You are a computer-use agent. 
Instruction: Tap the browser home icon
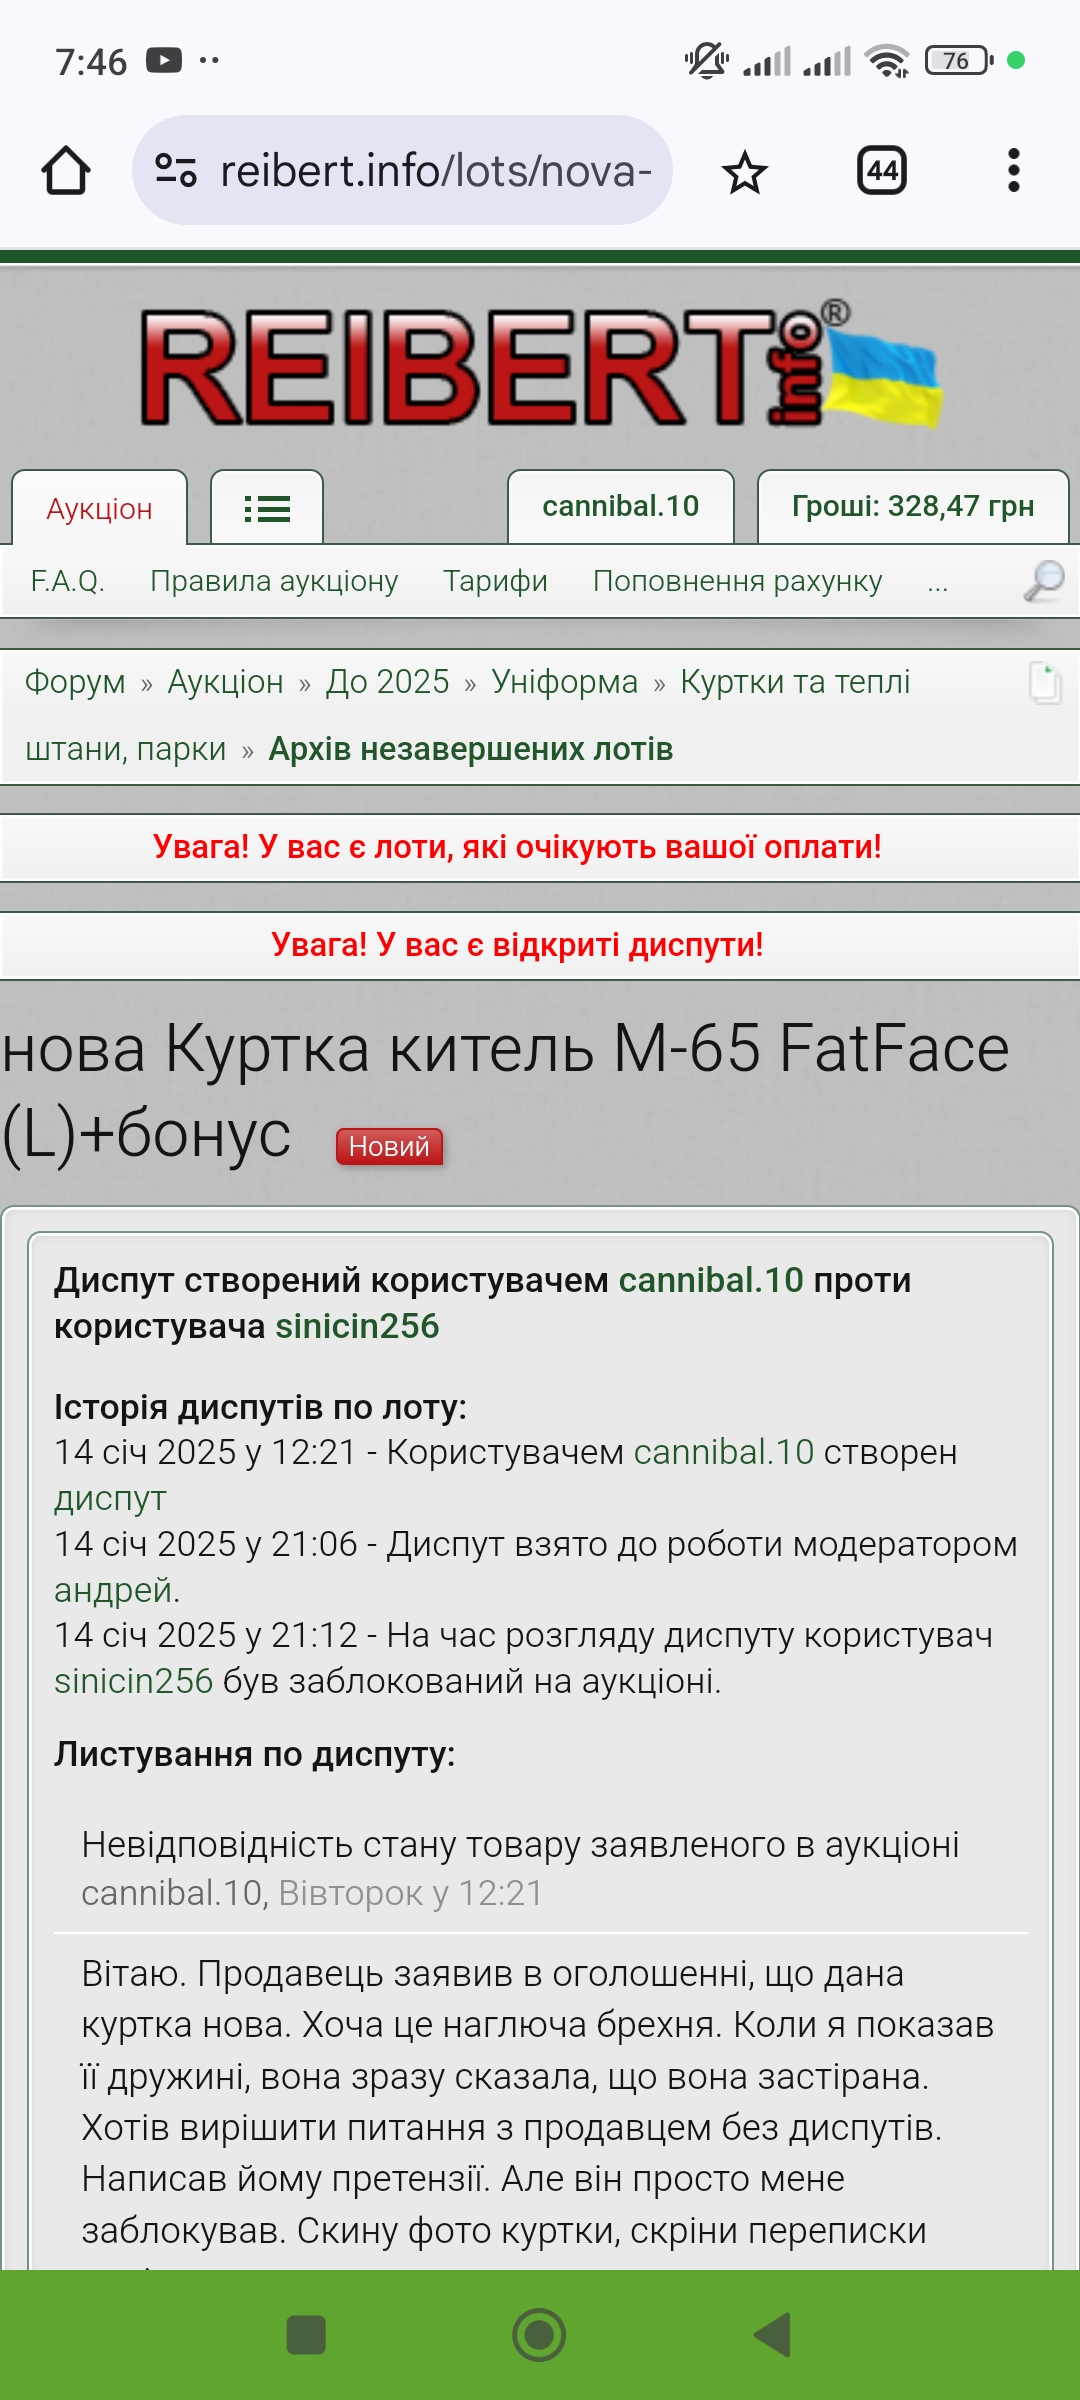pyautogui.click(x=66, y=171)
